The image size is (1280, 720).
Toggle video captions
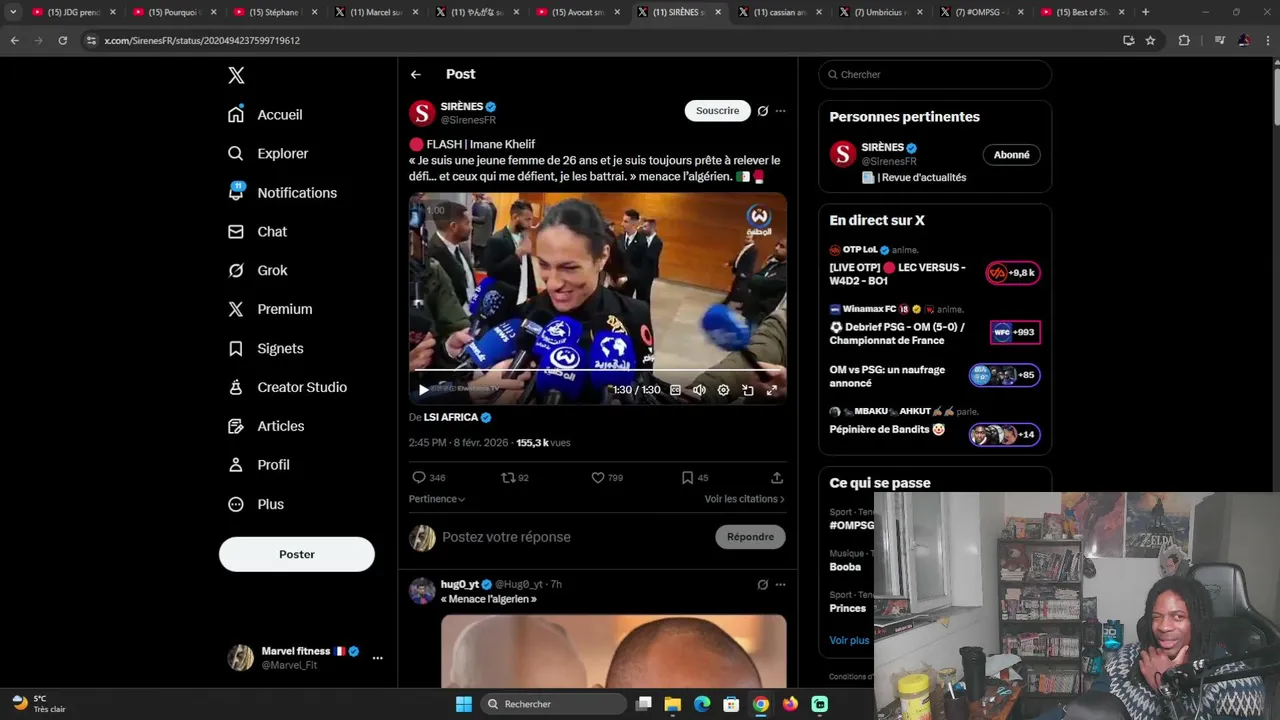point(675,390)
